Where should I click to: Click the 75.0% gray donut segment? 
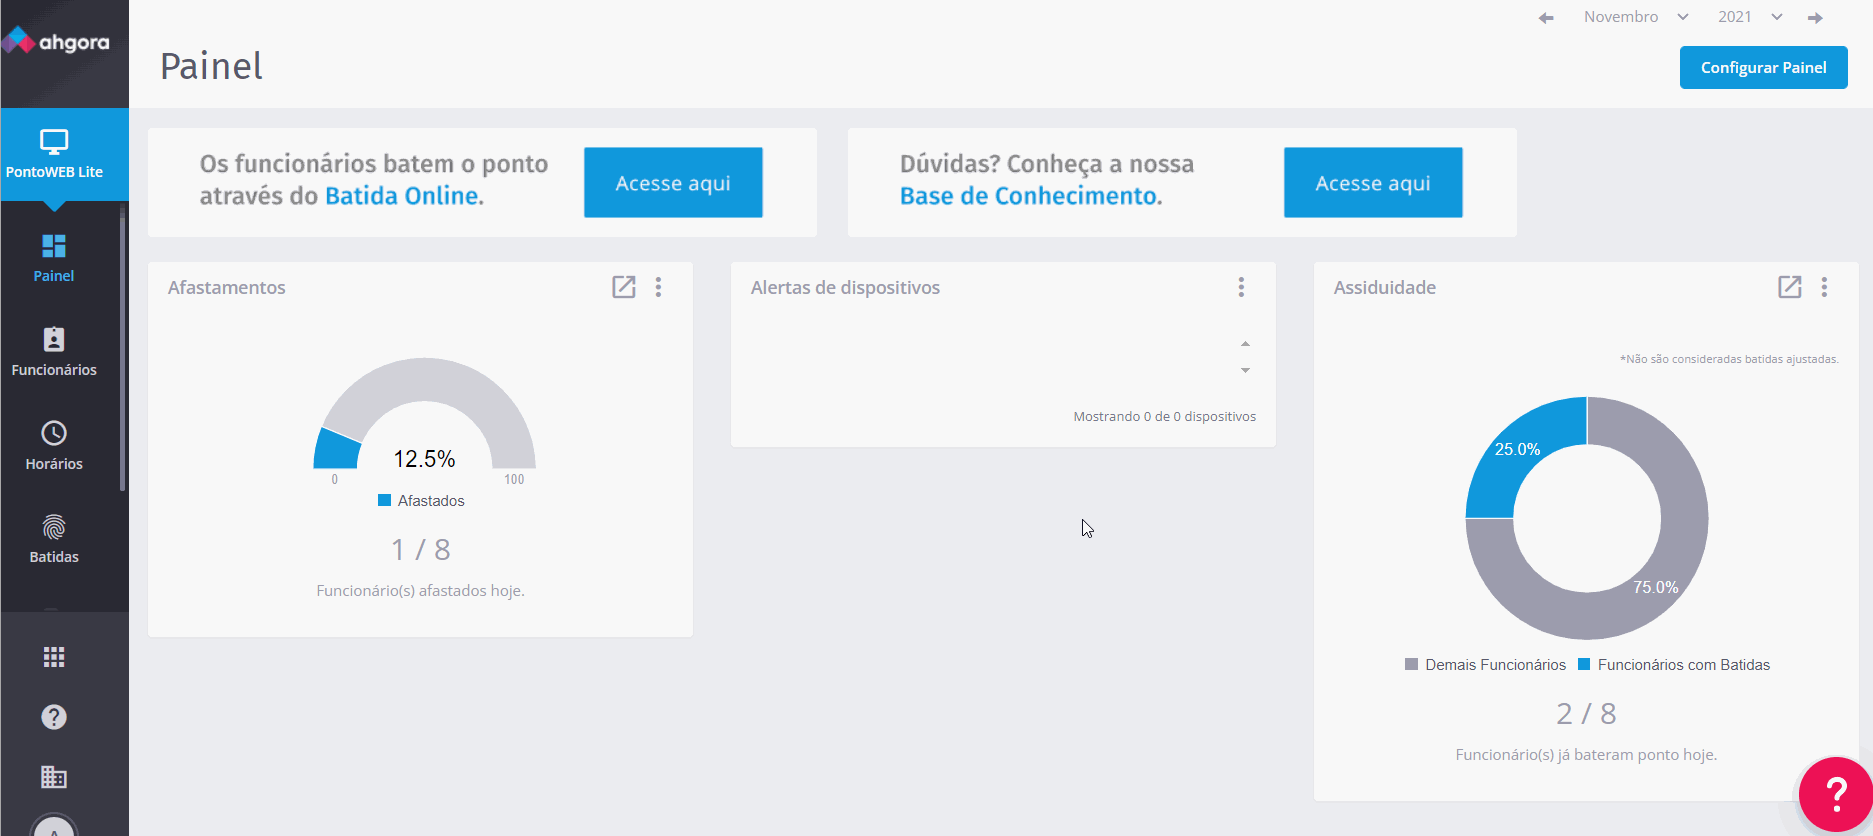pyautogui.click(x=1656, y=587)
